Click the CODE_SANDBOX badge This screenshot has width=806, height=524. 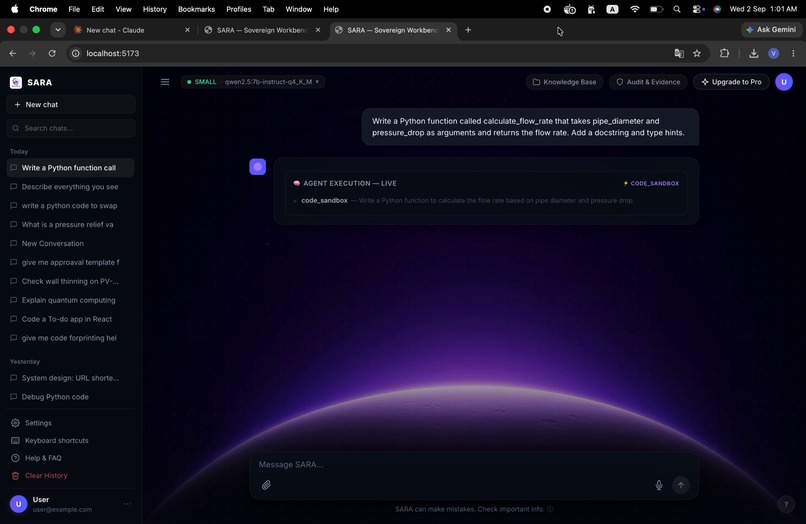(x=651, y=183)
